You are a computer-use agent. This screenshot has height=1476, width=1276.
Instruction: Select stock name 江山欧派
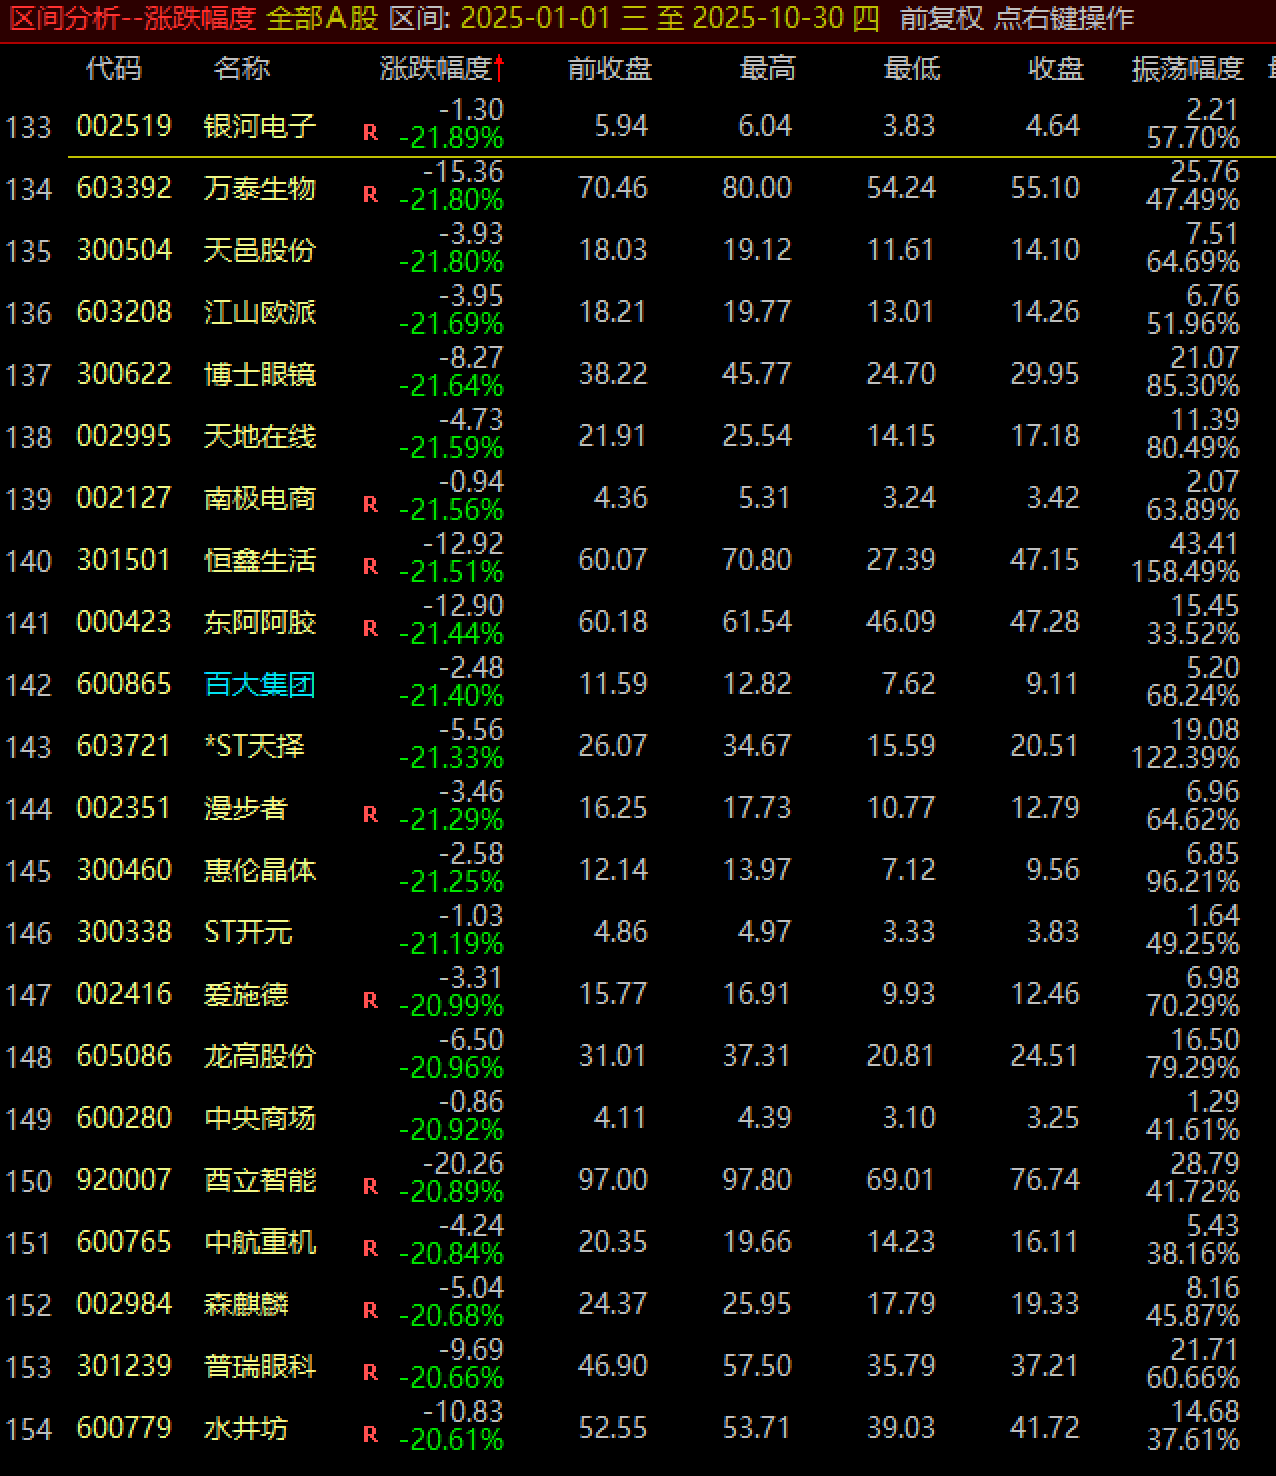pos(260,312)
